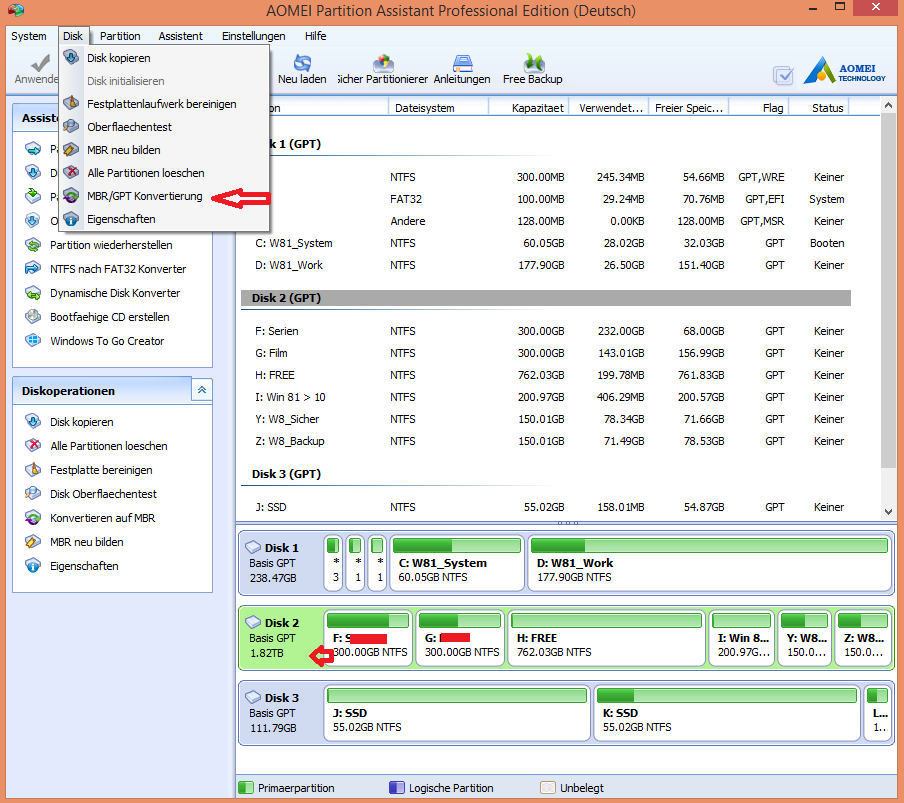This screenshot has height=803, width=904.
Task: Click Alle Partitionen loeschen icon in menu
Action: click(71, 172)
